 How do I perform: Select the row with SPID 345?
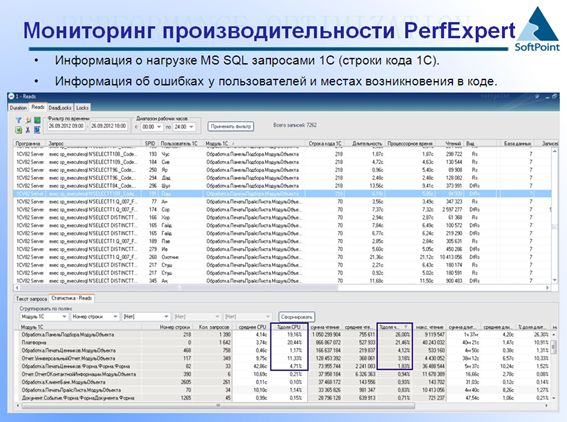pyautogui.click(x=282, y=281)
